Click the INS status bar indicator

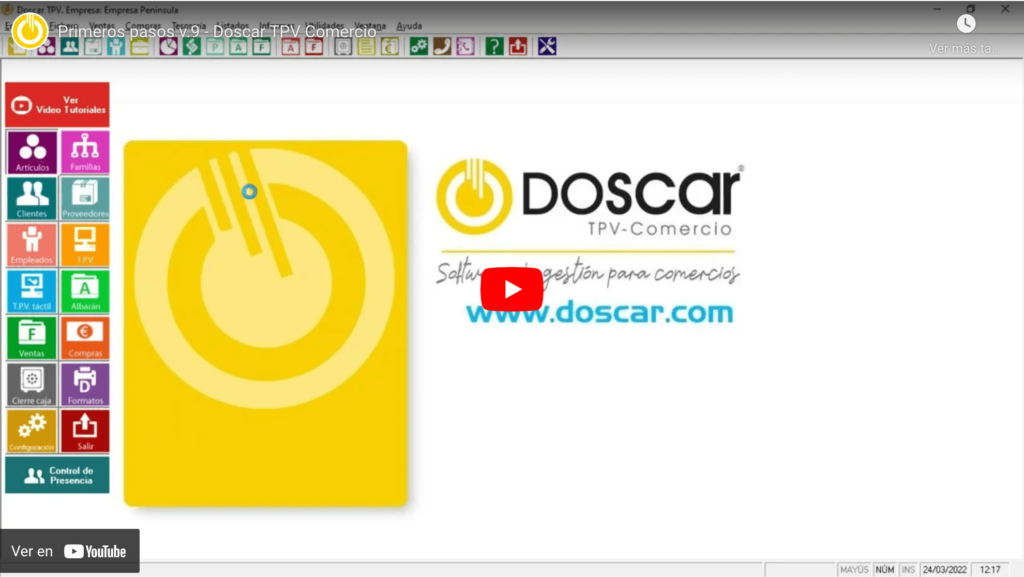tap(908, 570)
